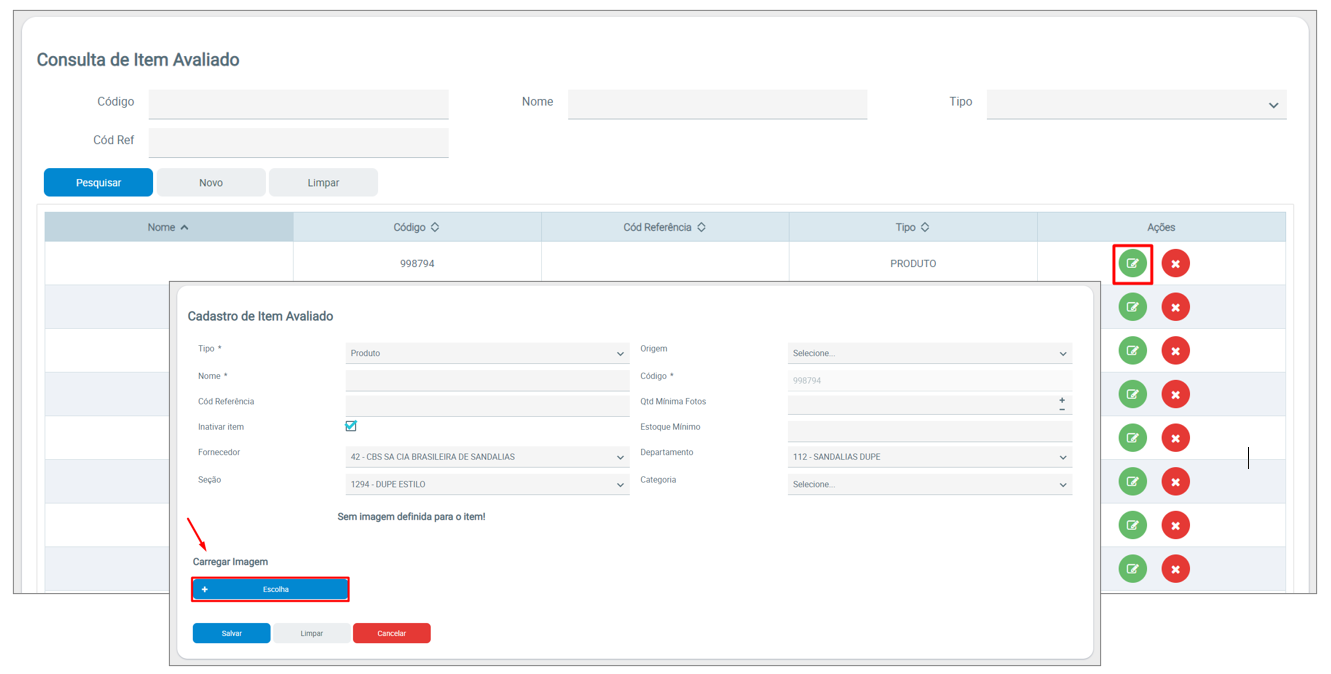The height and width of the screenshot is (674, 1331).
Task: Open the Origem Selecione dropdown
Action: tap(929, 353)
